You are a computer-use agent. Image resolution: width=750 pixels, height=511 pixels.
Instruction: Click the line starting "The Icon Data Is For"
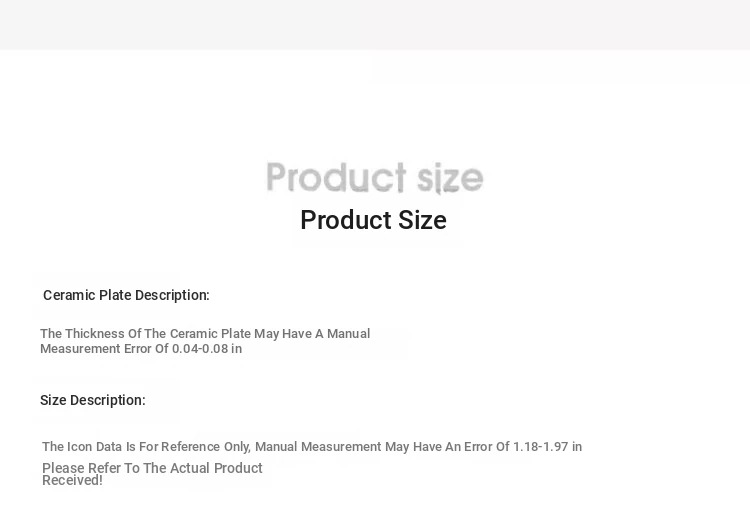[312, 447]
